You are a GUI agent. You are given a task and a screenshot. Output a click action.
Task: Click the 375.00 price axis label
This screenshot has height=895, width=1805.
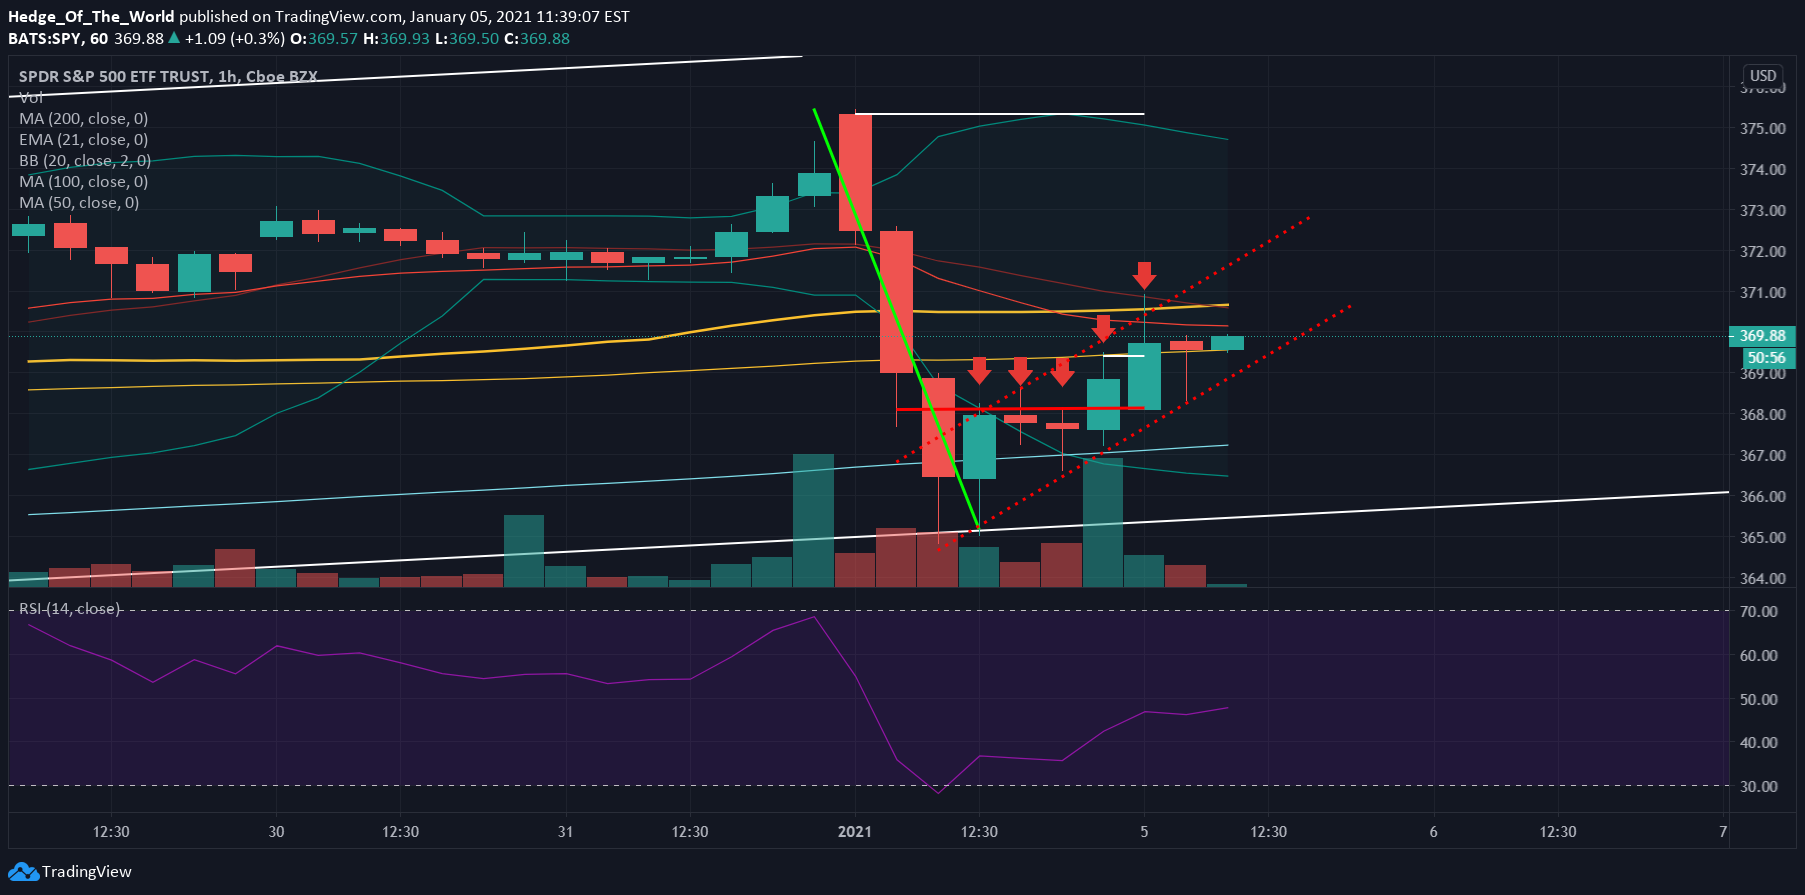point(1762,129)
